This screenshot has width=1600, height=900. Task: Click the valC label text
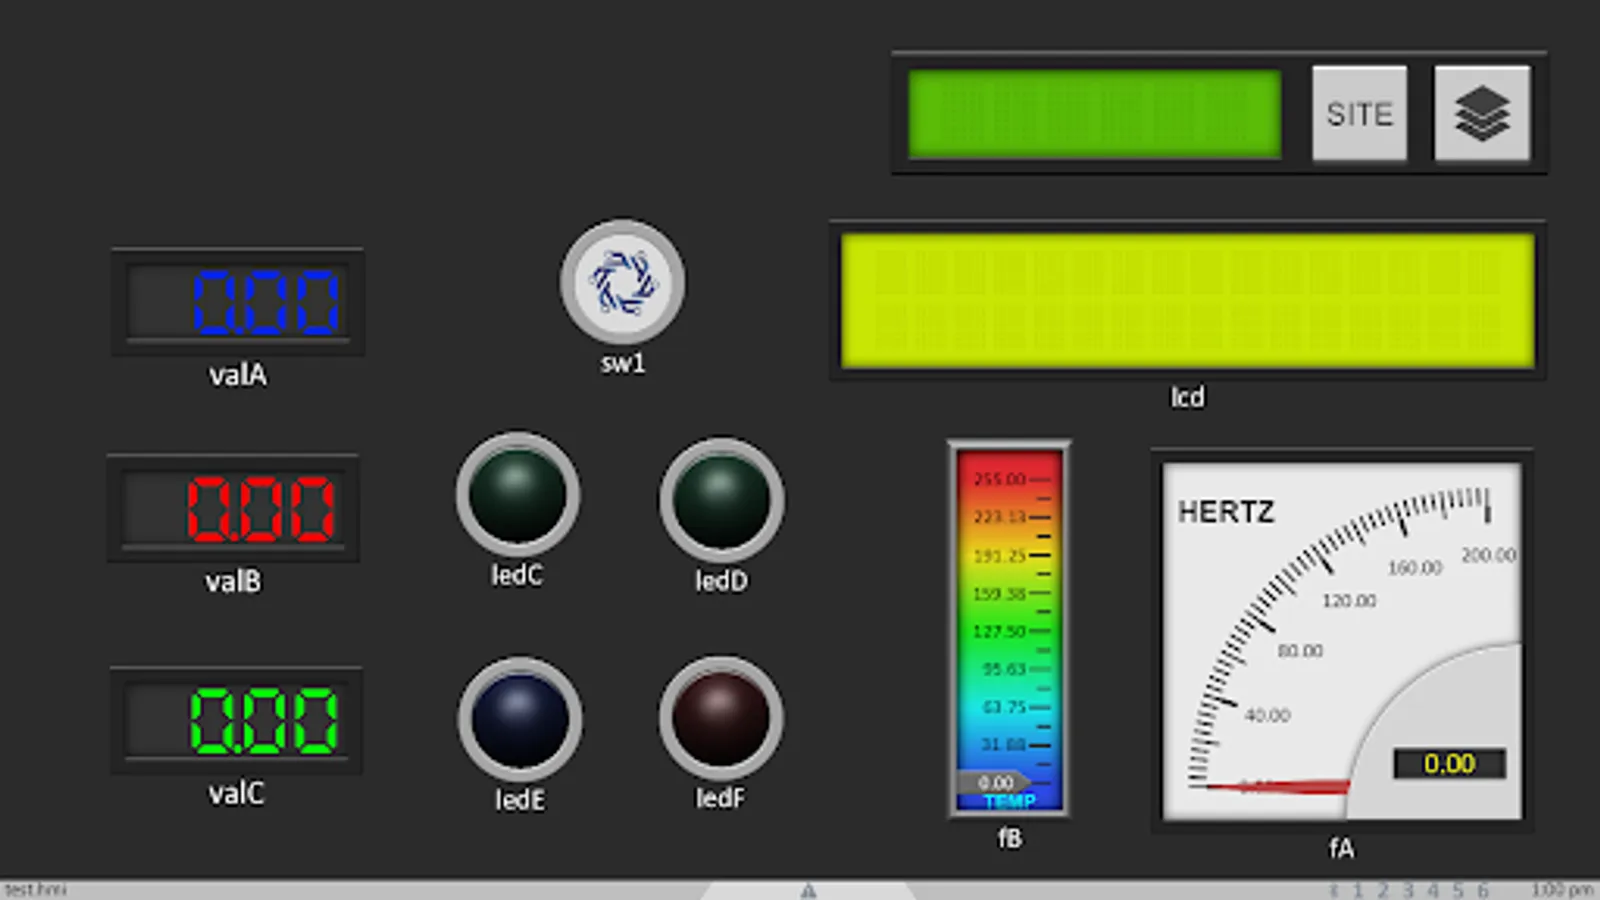[x=237, y=793]
